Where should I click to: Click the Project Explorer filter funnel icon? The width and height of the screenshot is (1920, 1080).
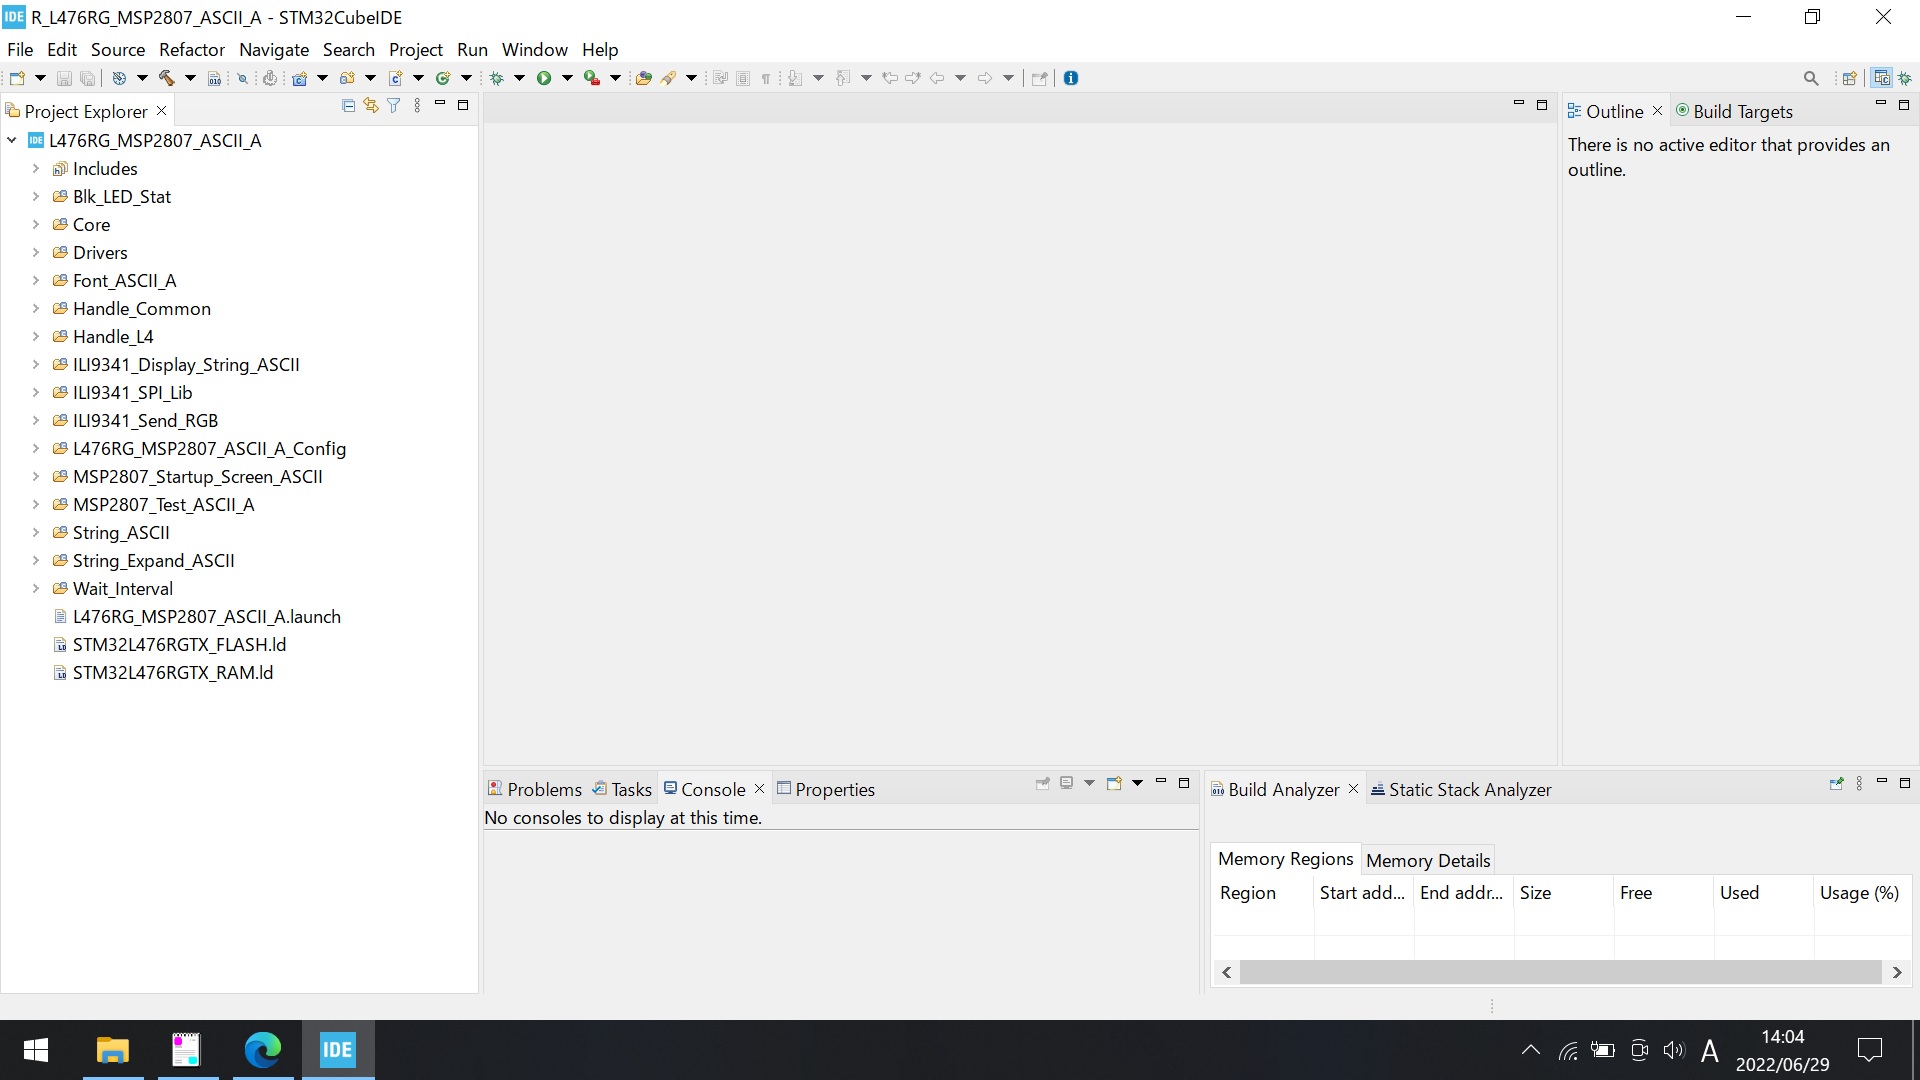(x=394, y=105)
